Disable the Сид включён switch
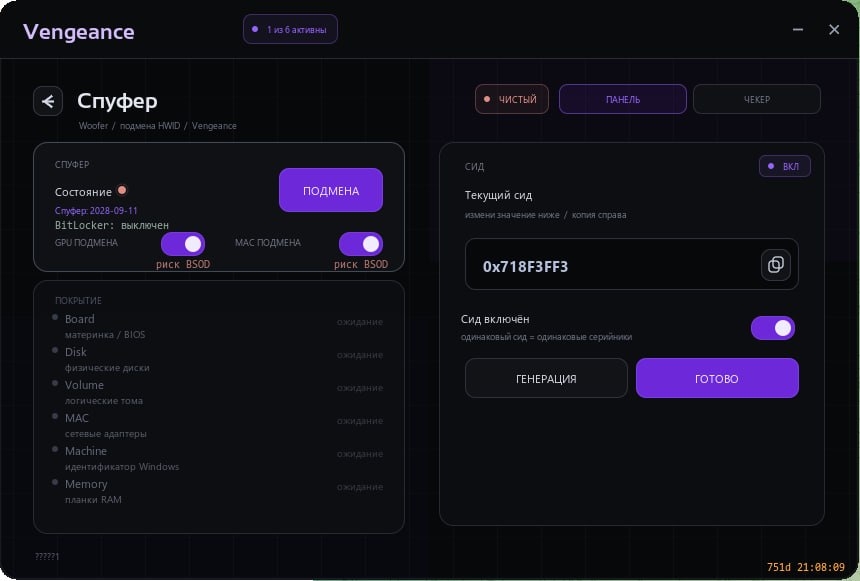The image size is (860, 581). (x=773, y=328)
